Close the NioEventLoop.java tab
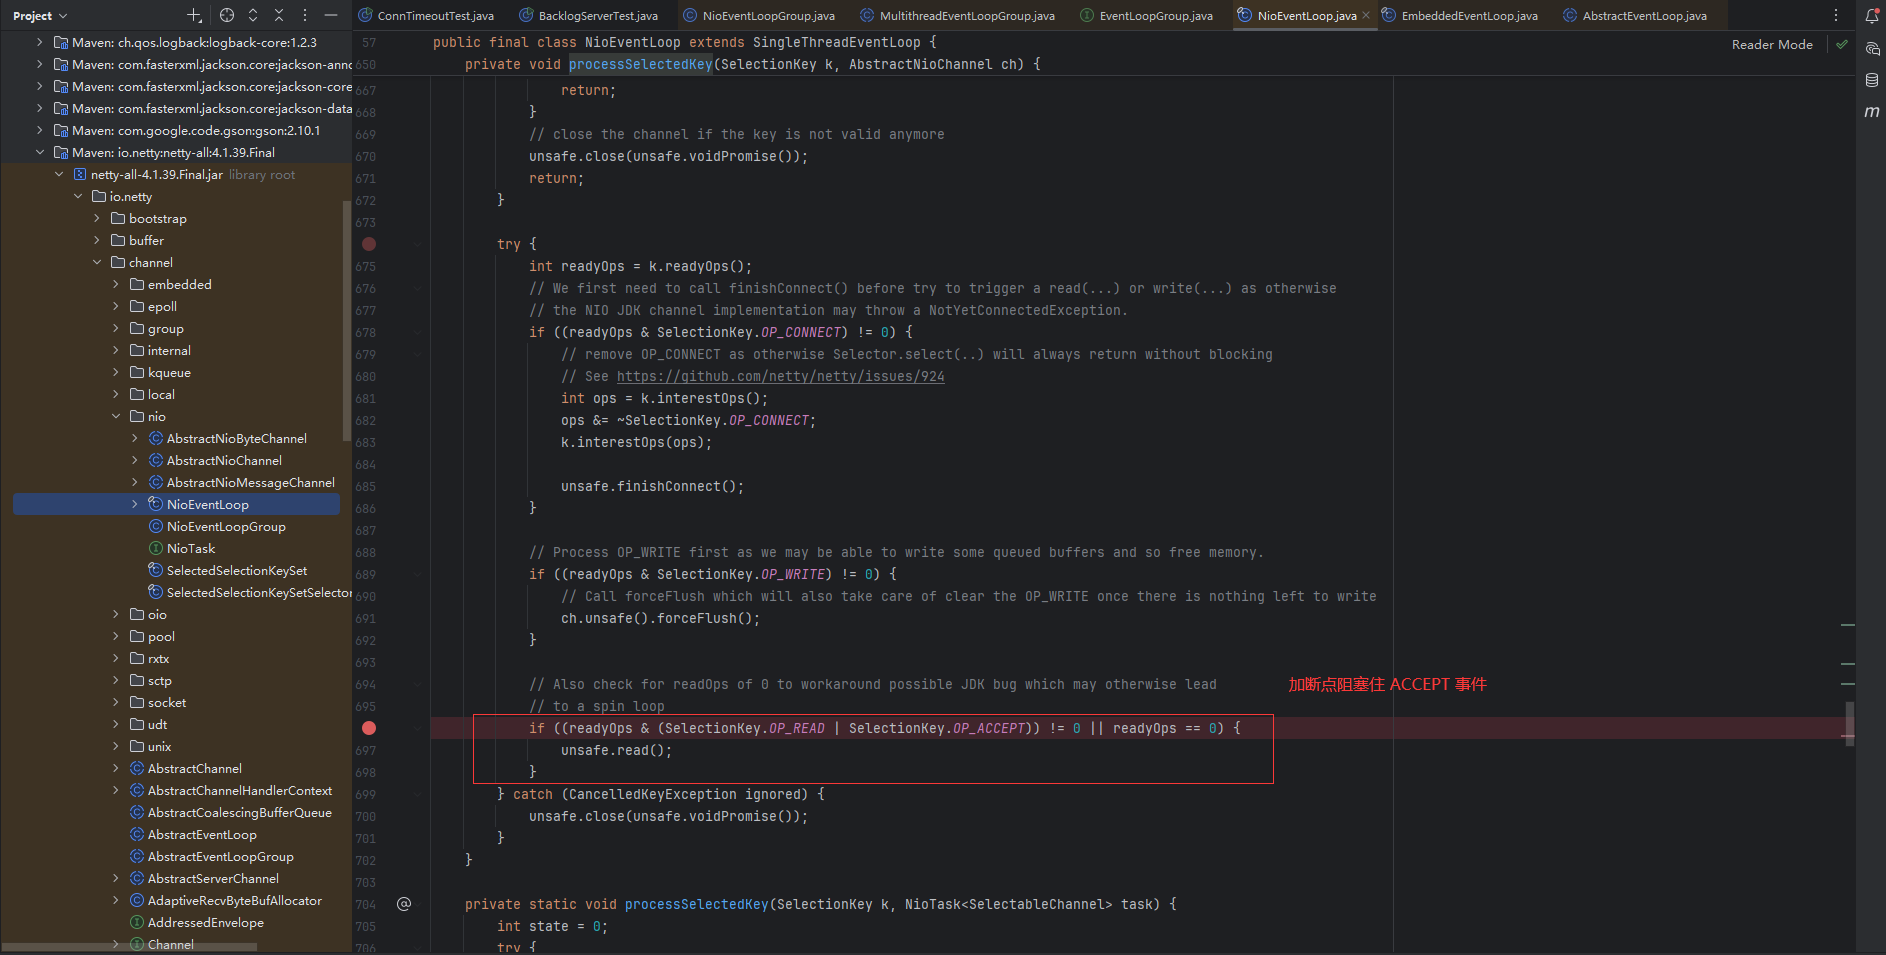Image resolution: width=1886 pixels, height=955 pixels. click(x=1366, y=16)
